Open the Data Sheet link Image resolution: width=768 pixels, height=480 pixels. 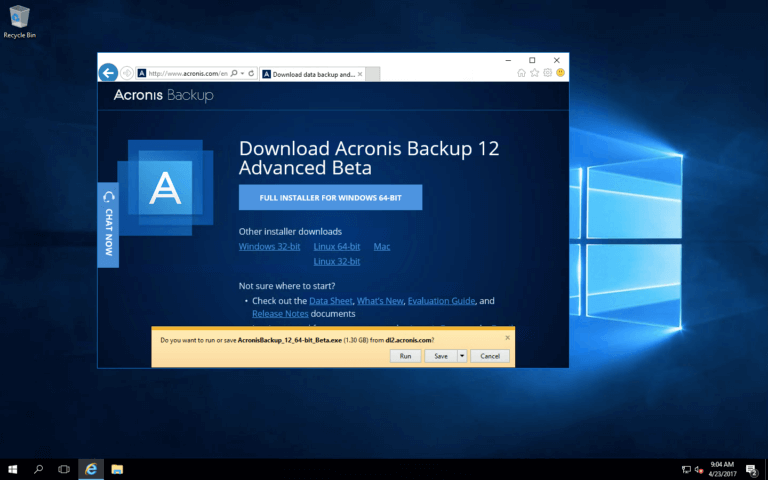tap(331, 301)
